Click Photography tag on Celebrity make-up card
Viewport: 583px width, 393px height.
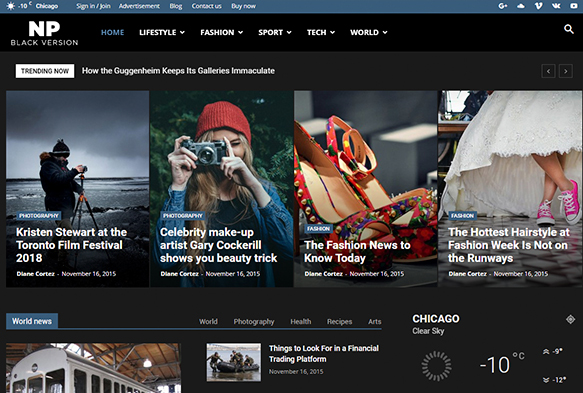pos(183,216)
